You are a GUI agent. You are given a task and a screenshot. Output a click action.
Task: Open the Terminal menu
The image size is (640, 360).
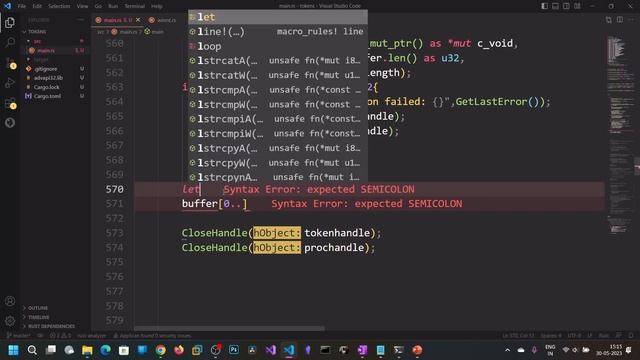(x=135, y=6)
